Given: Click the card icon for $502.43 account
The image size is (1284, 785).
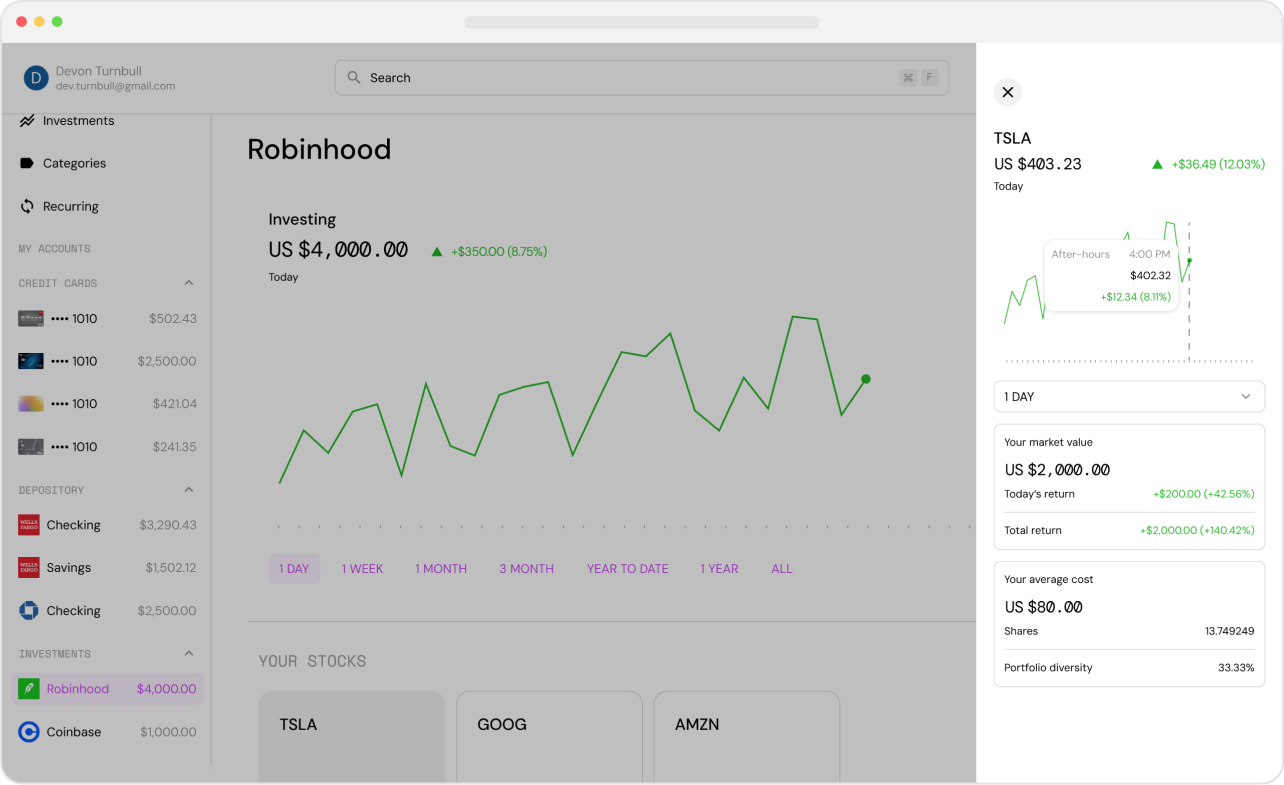Looking at the screenshot, I should (30, 318).
